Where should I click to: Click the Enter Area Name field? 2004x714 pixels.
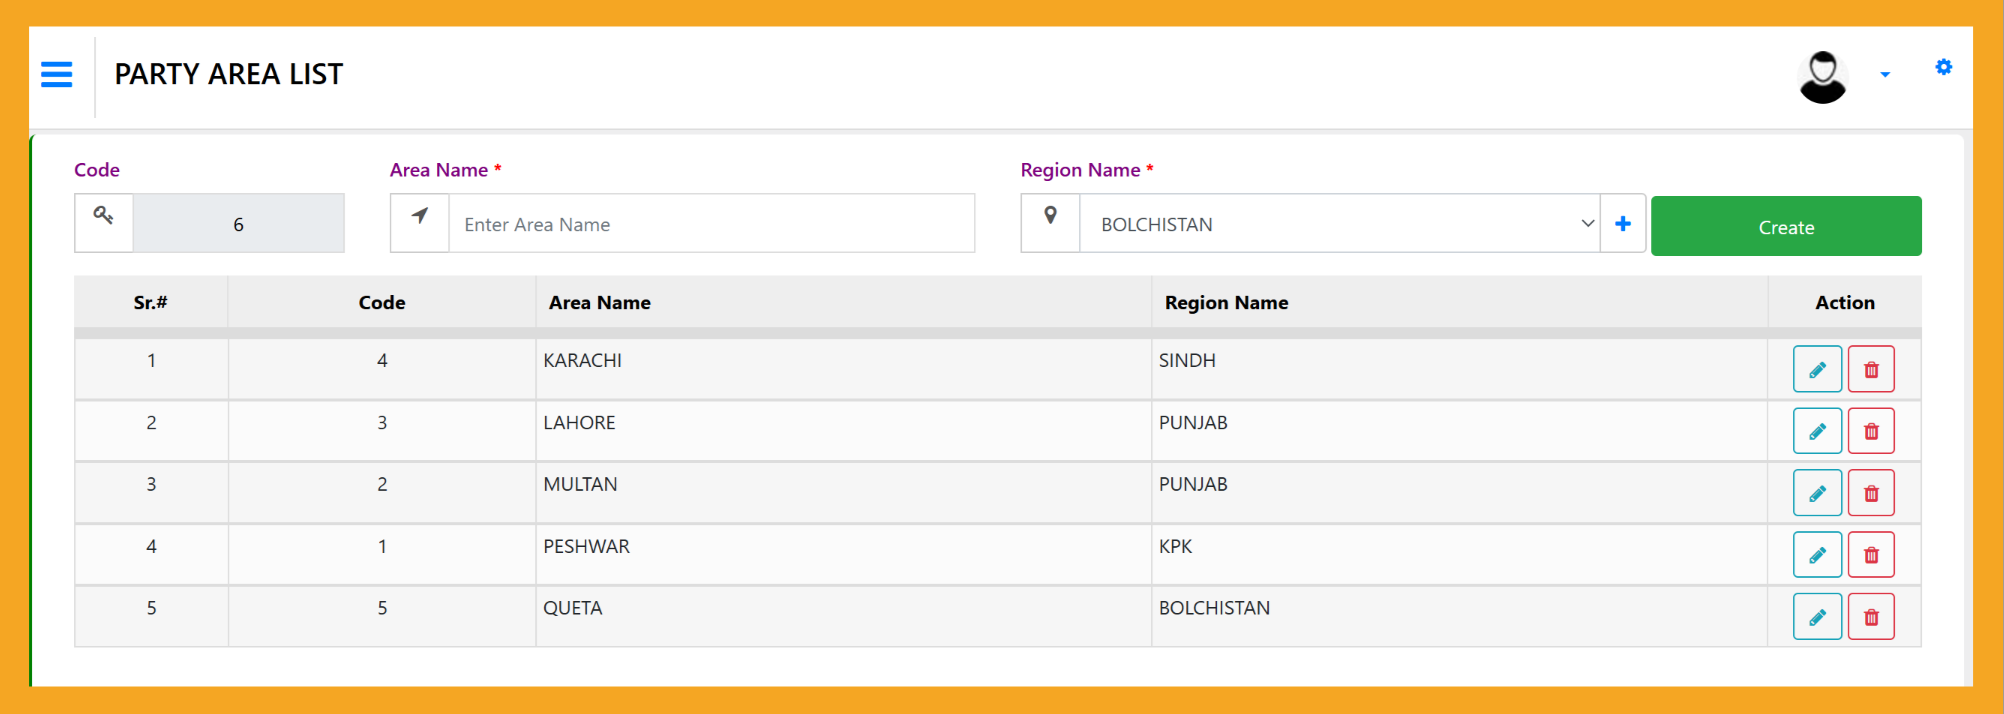710,224
